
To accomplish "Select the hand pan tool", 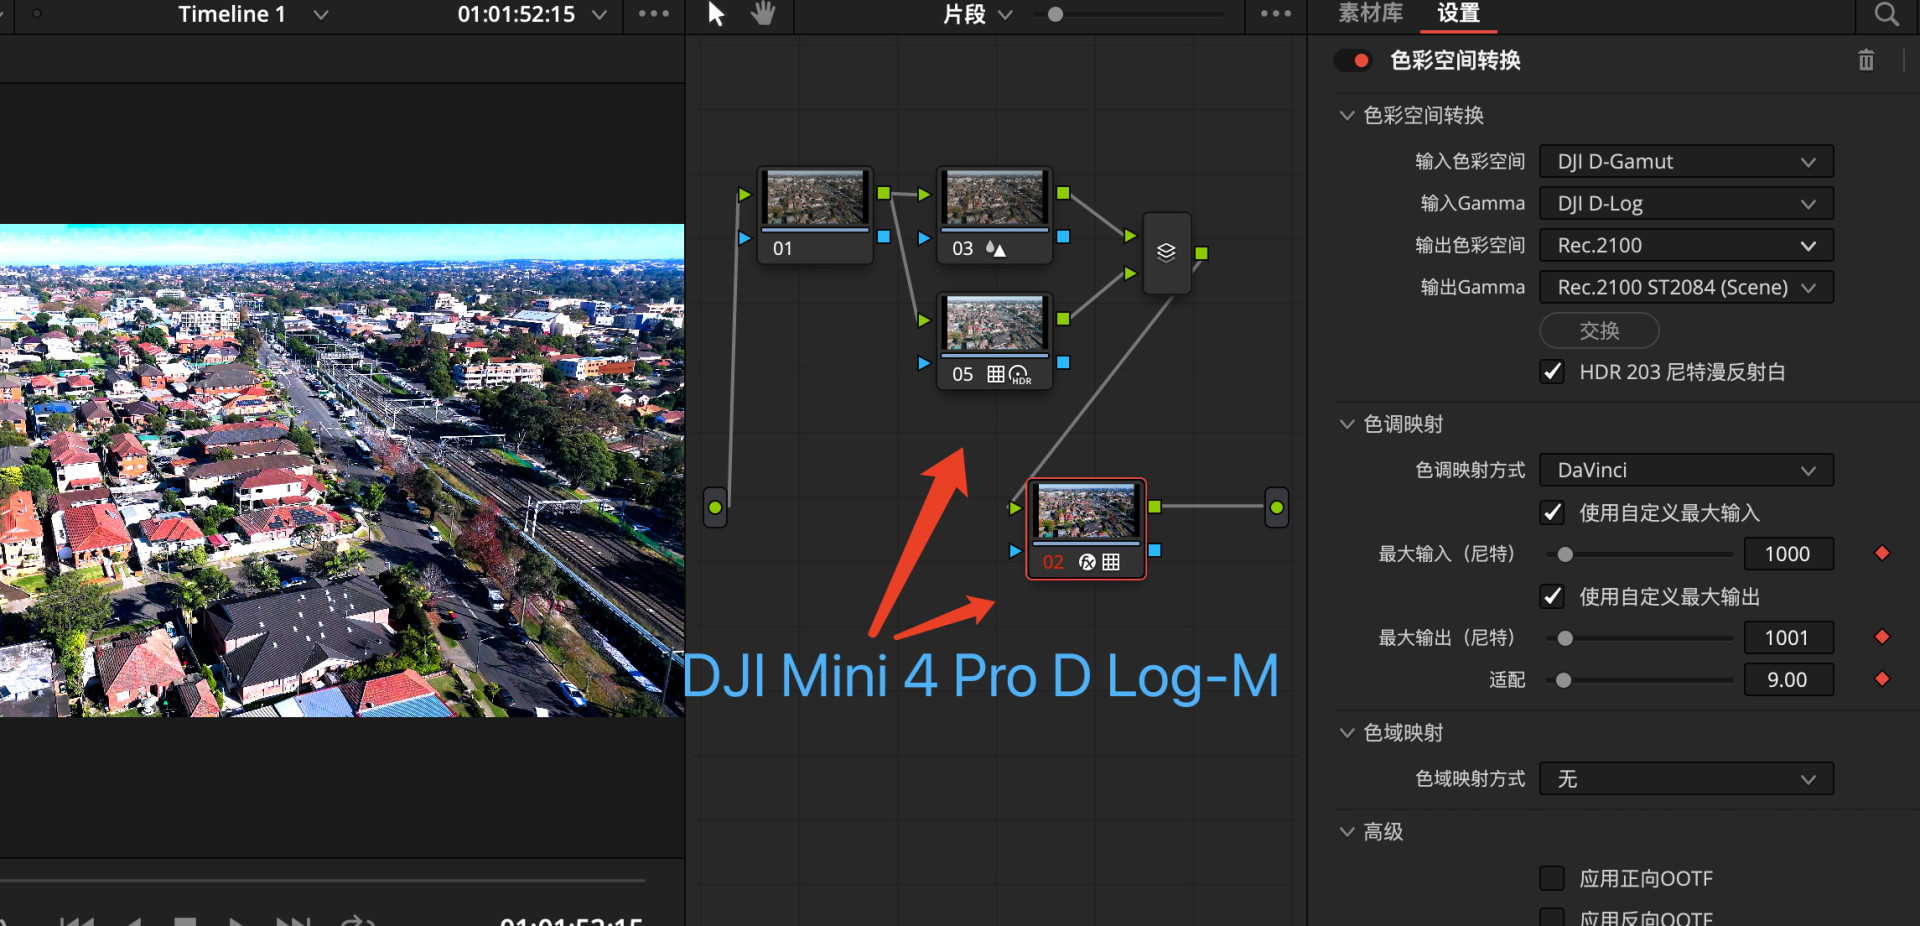I will point(763,14).
